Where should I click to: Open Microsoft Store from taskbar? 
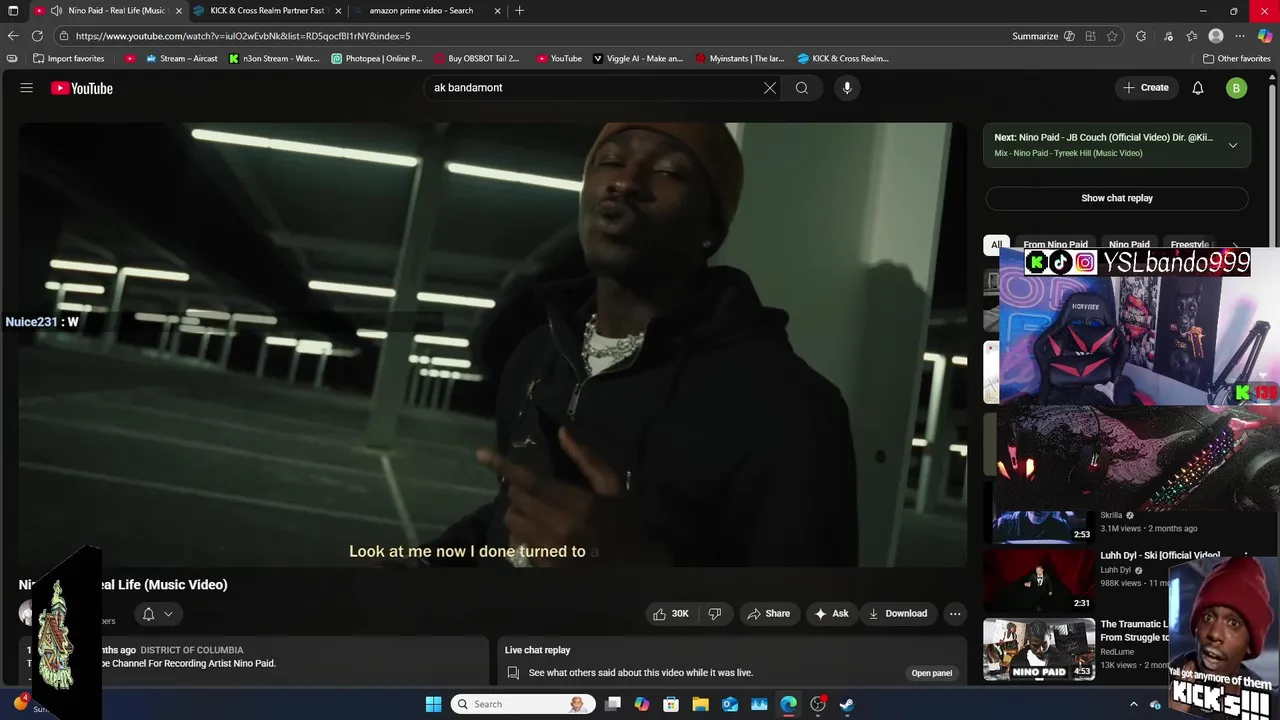[671, 704]
